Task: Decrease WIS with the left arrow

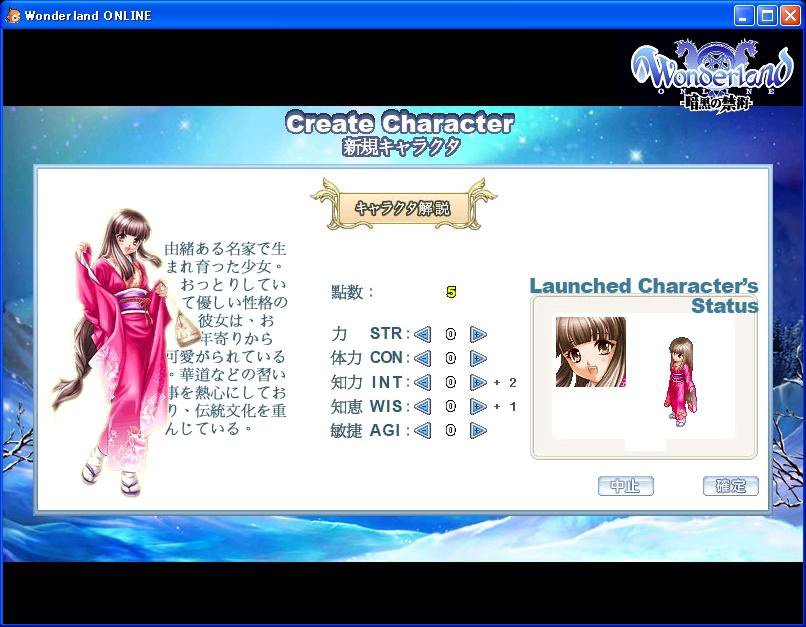Action: [423, 407]
